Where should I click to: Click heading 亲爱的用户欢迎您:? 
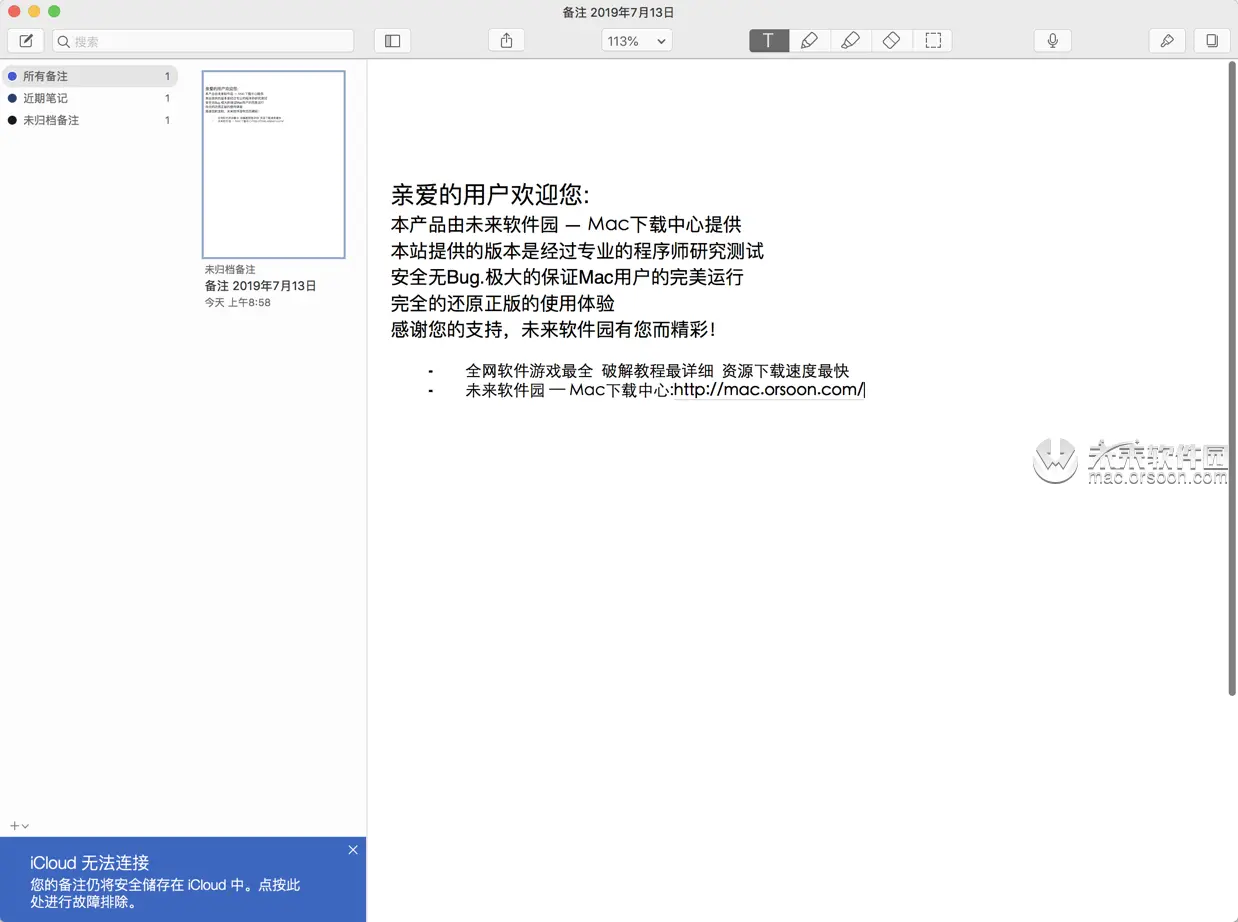point(490,194)
